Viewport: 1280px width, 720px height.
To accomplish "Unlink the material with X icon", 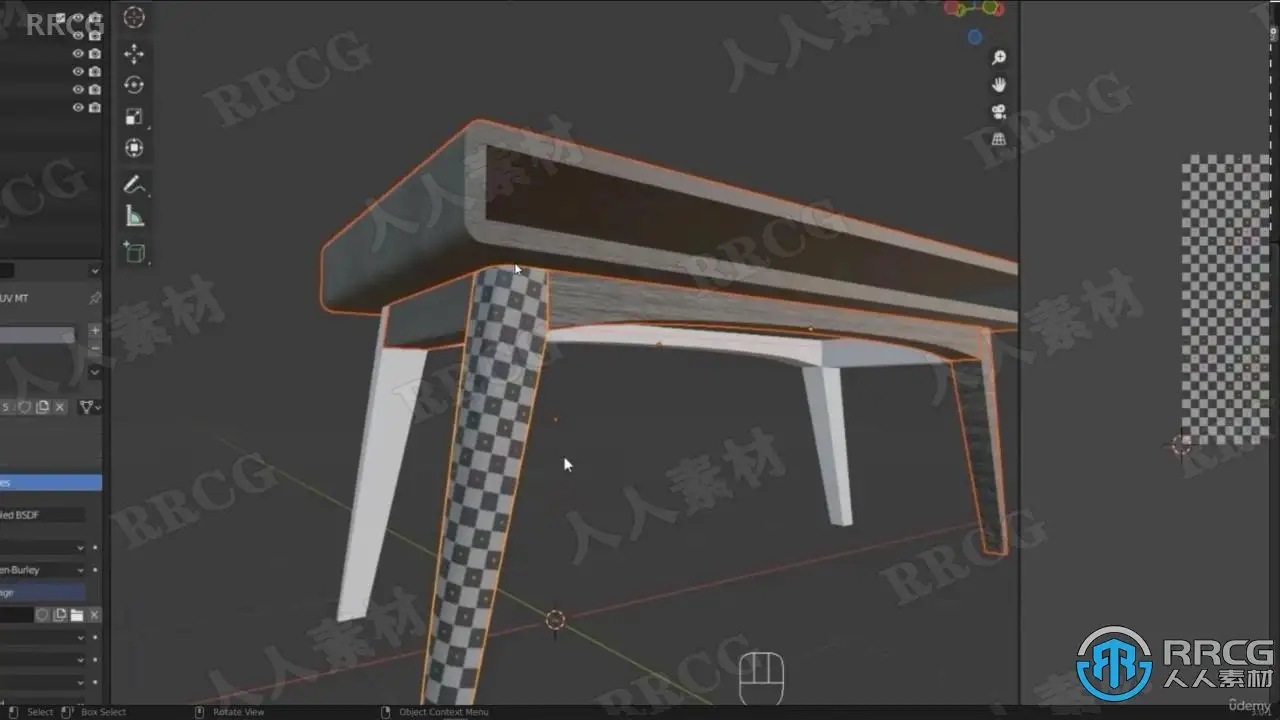I will point(60,407).
